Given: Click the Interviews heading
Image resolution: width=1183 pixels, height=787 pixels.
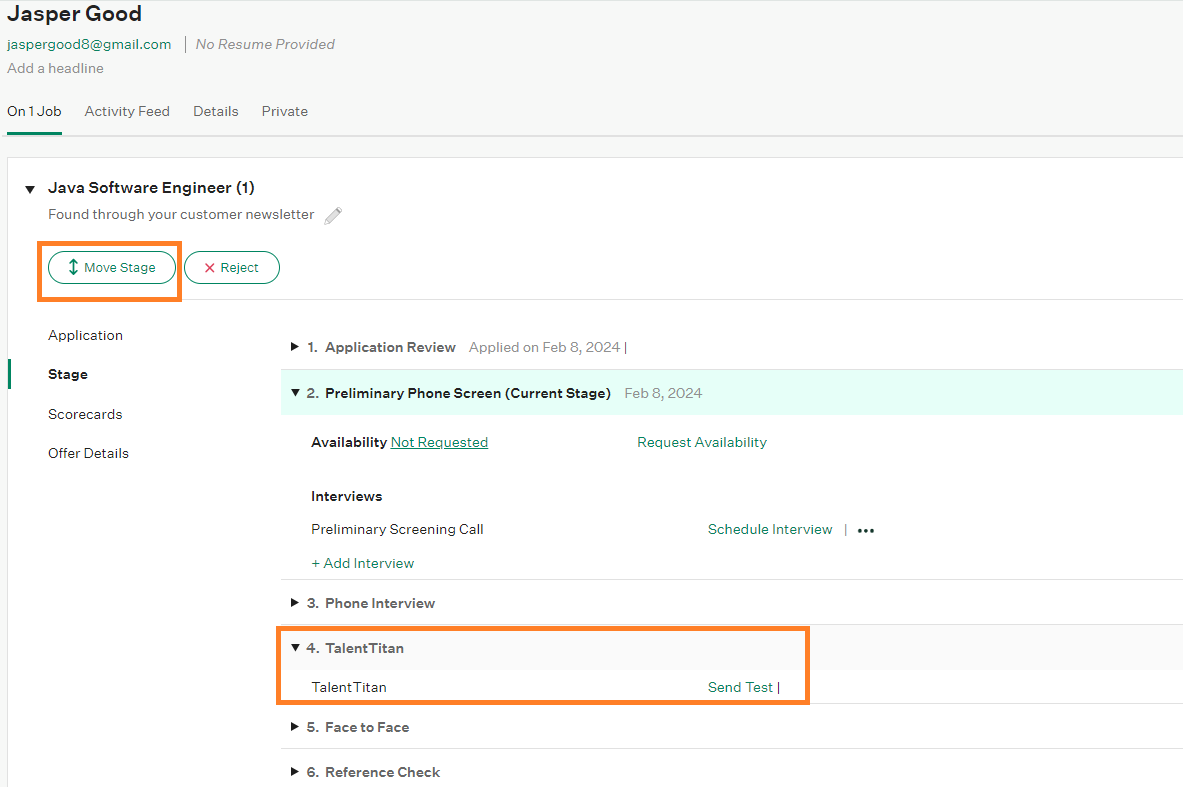Looking at the screenshot, I should 346,496.
